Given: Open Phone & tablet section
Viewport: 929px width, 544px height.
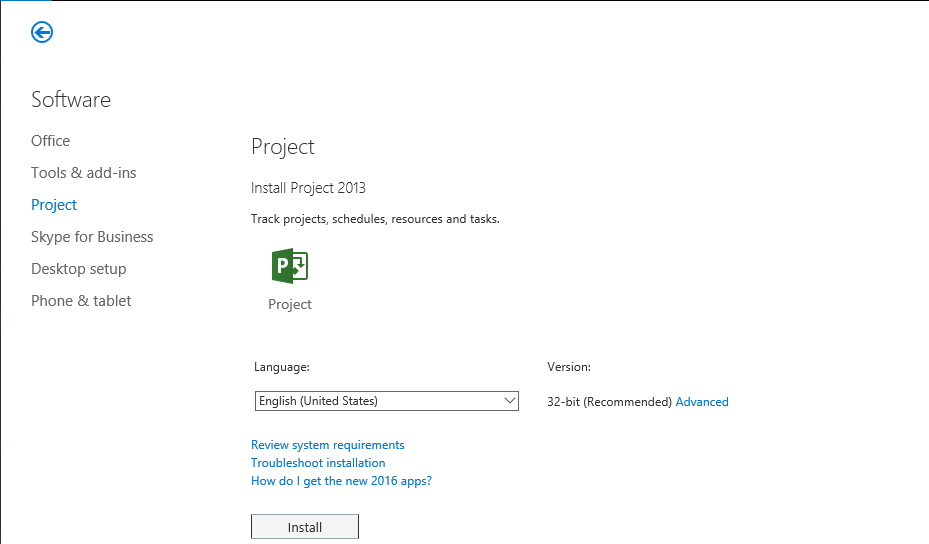Looking at the screenshot, I should pyautogui.click(x=81, y=300).
